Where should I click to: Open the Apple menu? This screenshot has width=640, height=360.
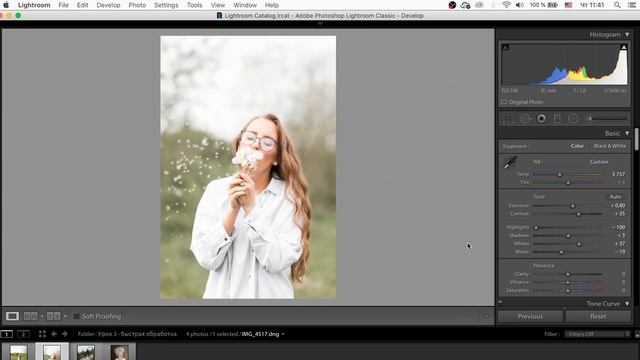[6, 5]
